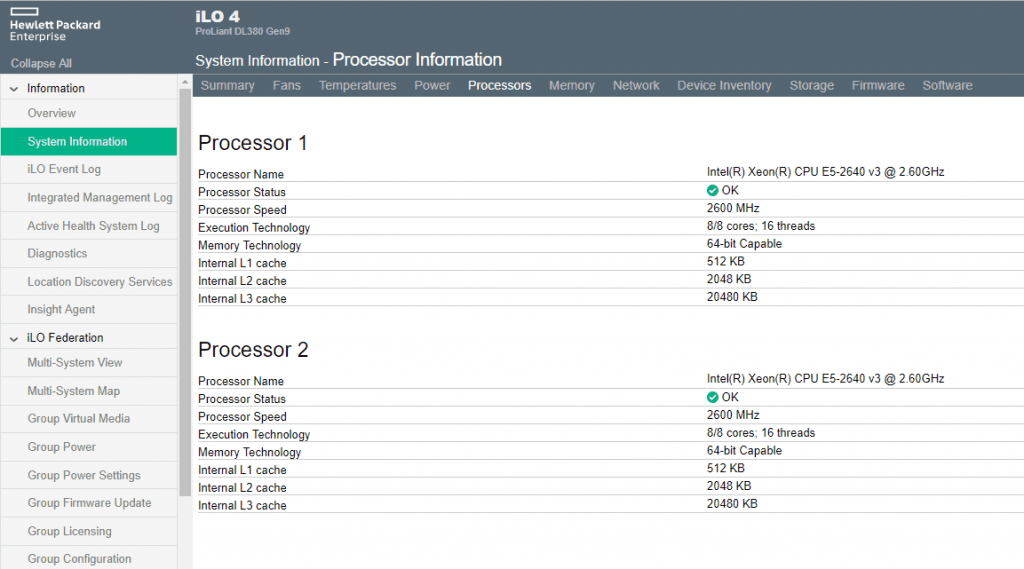The height and width of the screenshot is (569, 1024).
Task: Open iLO Event Log
Action: [89, 169]
